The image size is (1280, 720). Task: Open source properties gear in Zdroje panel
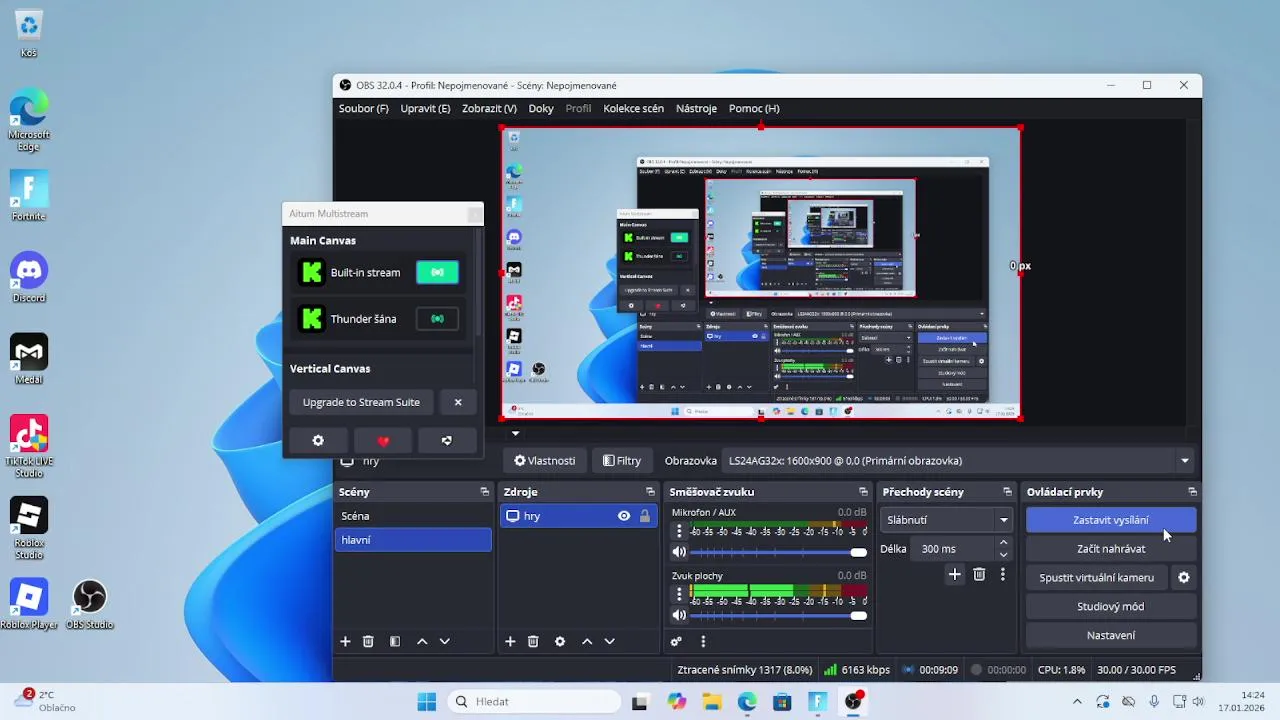(x=560, y=641)
